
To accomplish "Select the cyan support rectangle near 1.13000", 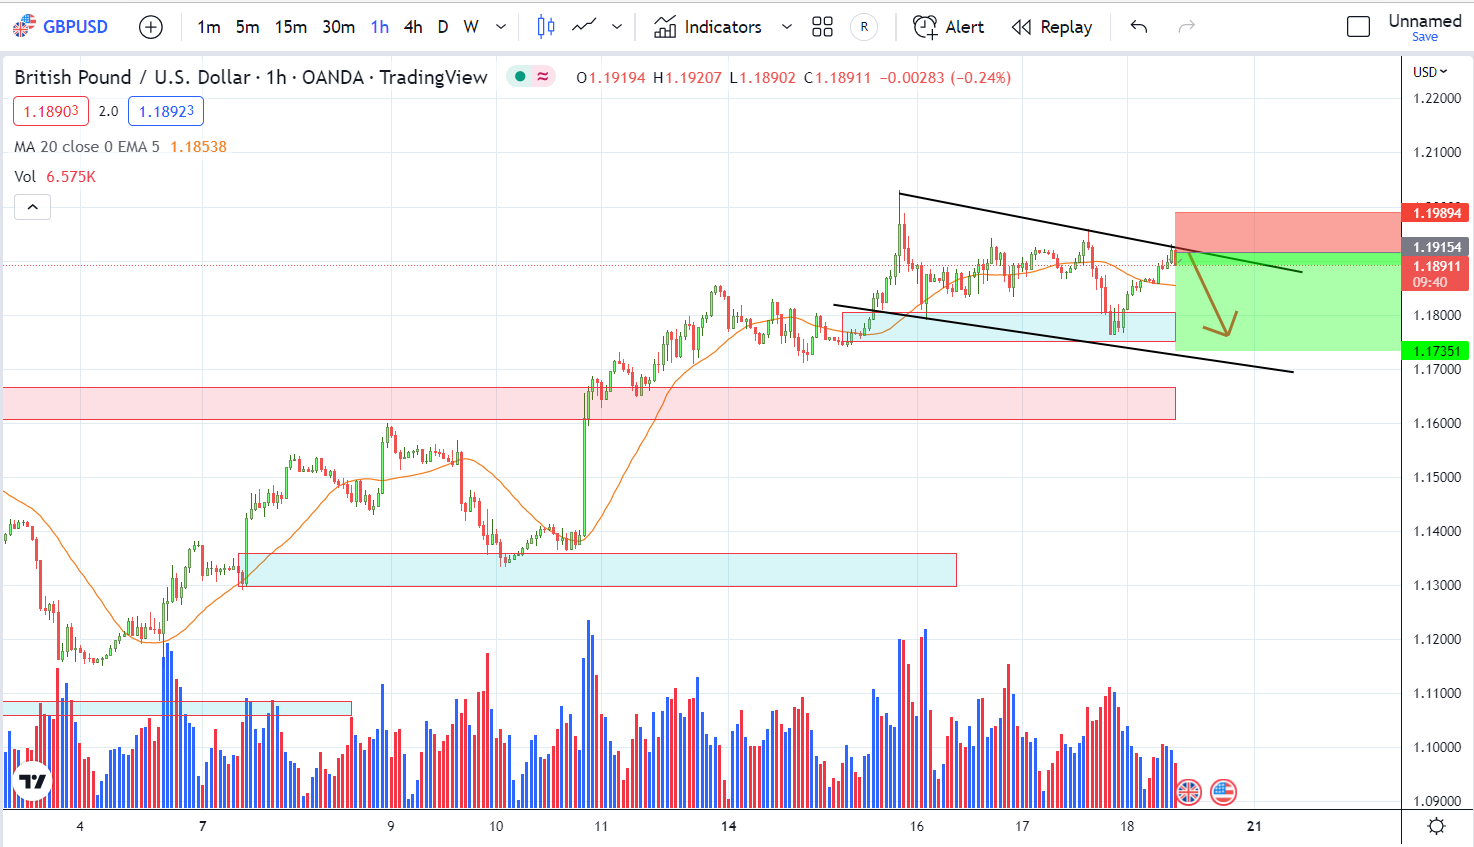I will click(598, 570).
